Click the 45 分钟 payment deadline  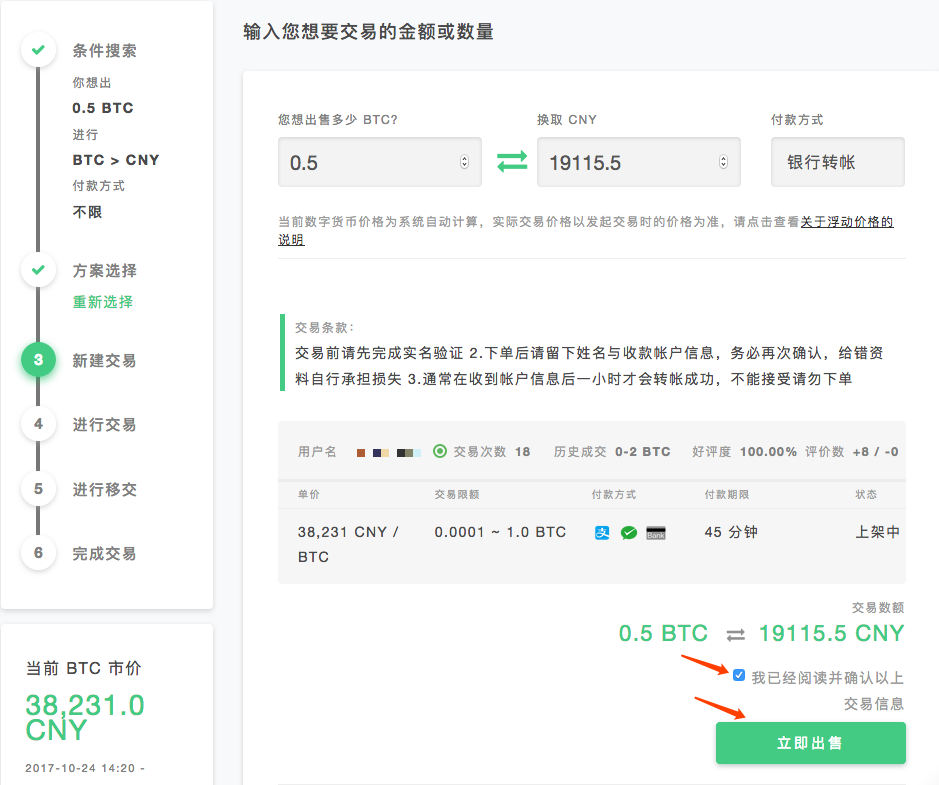click(x=731, y=532)
